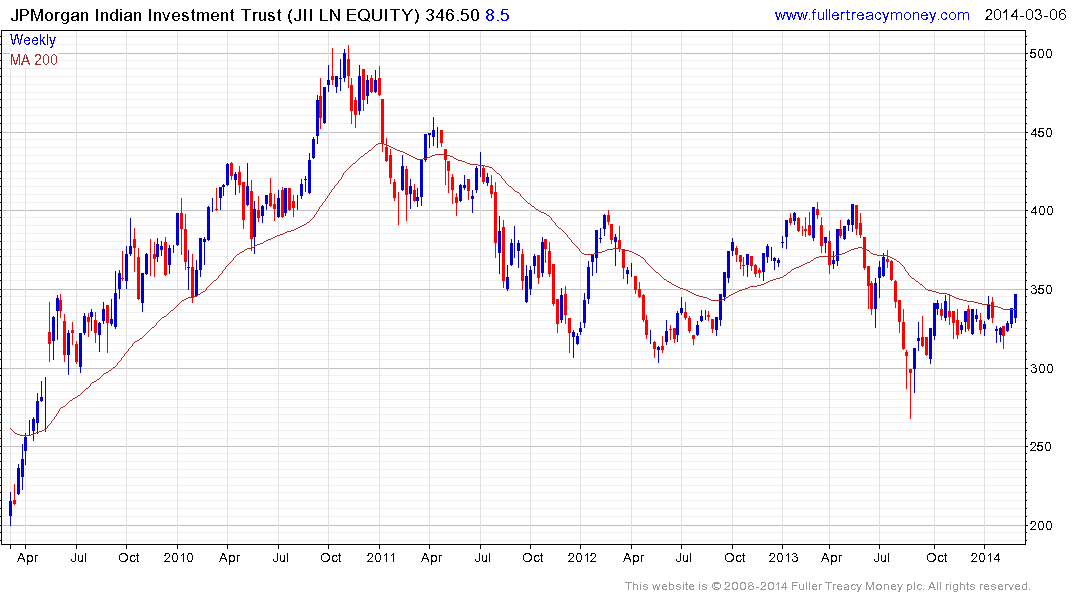Click the long red candle wick low near 270
This screenshot has height=600, width=1075.
coord(910,394)
